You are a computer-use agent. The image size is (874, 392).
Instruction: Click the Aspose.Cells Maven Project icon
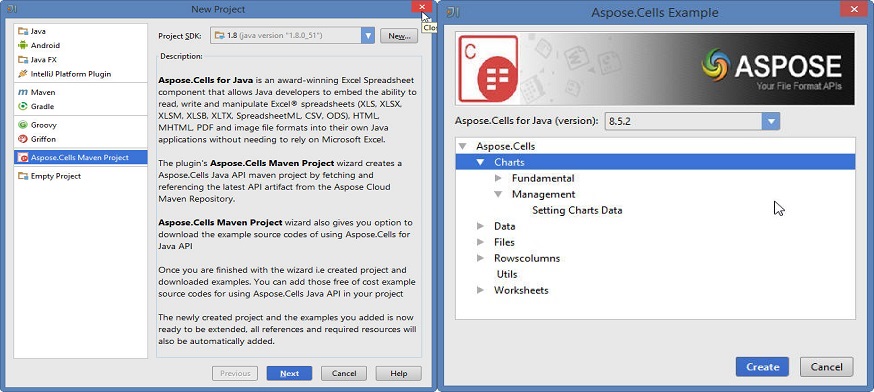point(23,158)
